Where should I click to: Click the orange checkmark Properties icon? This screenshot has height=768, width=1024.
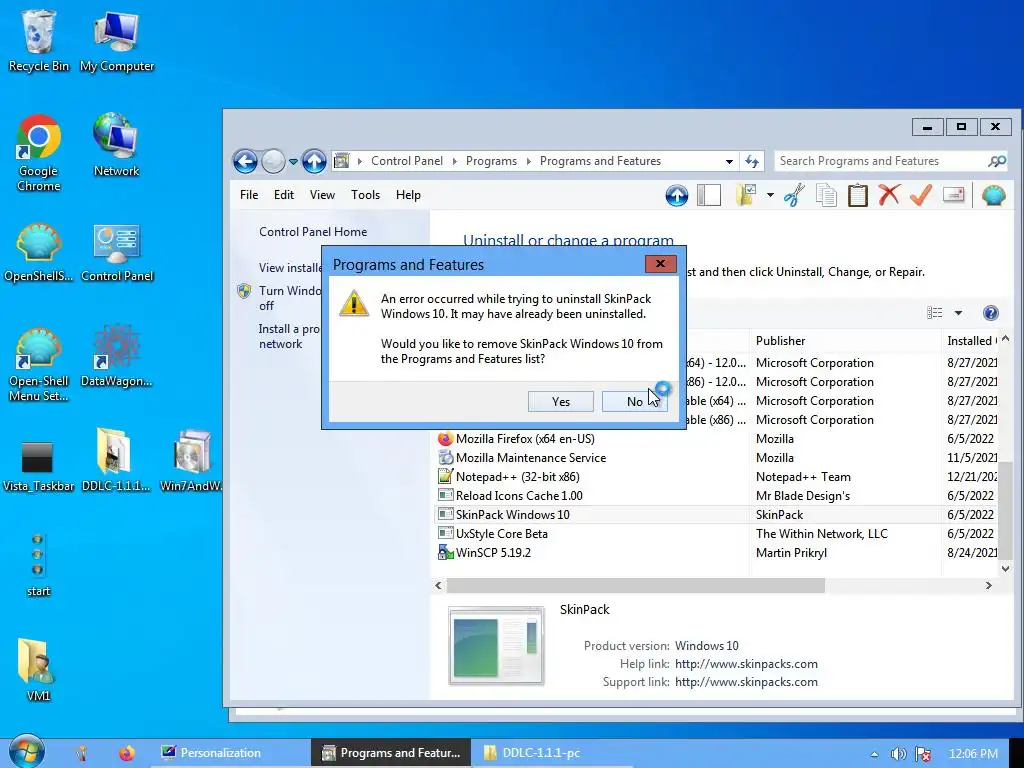coord(920,195)
